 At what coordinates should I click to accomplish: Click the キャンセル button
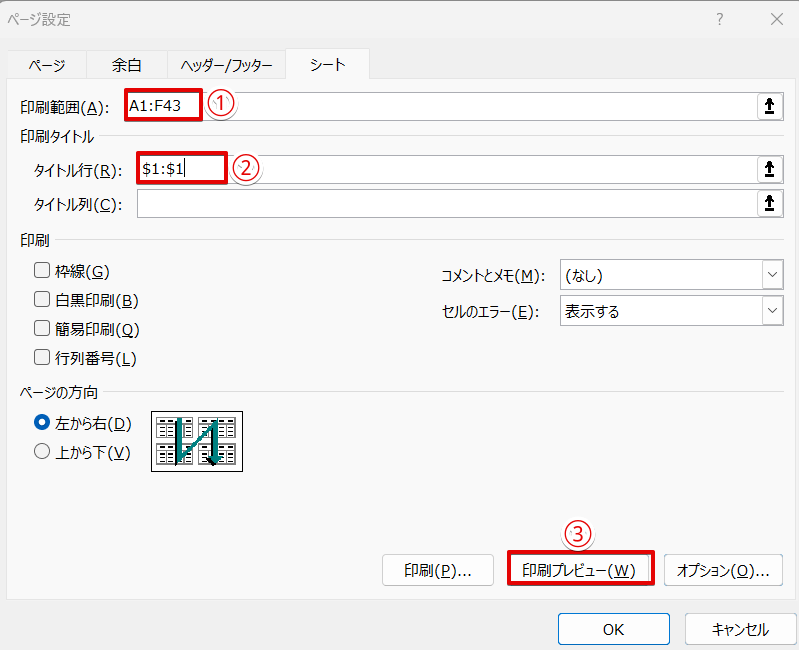click(x=740, y=630)
